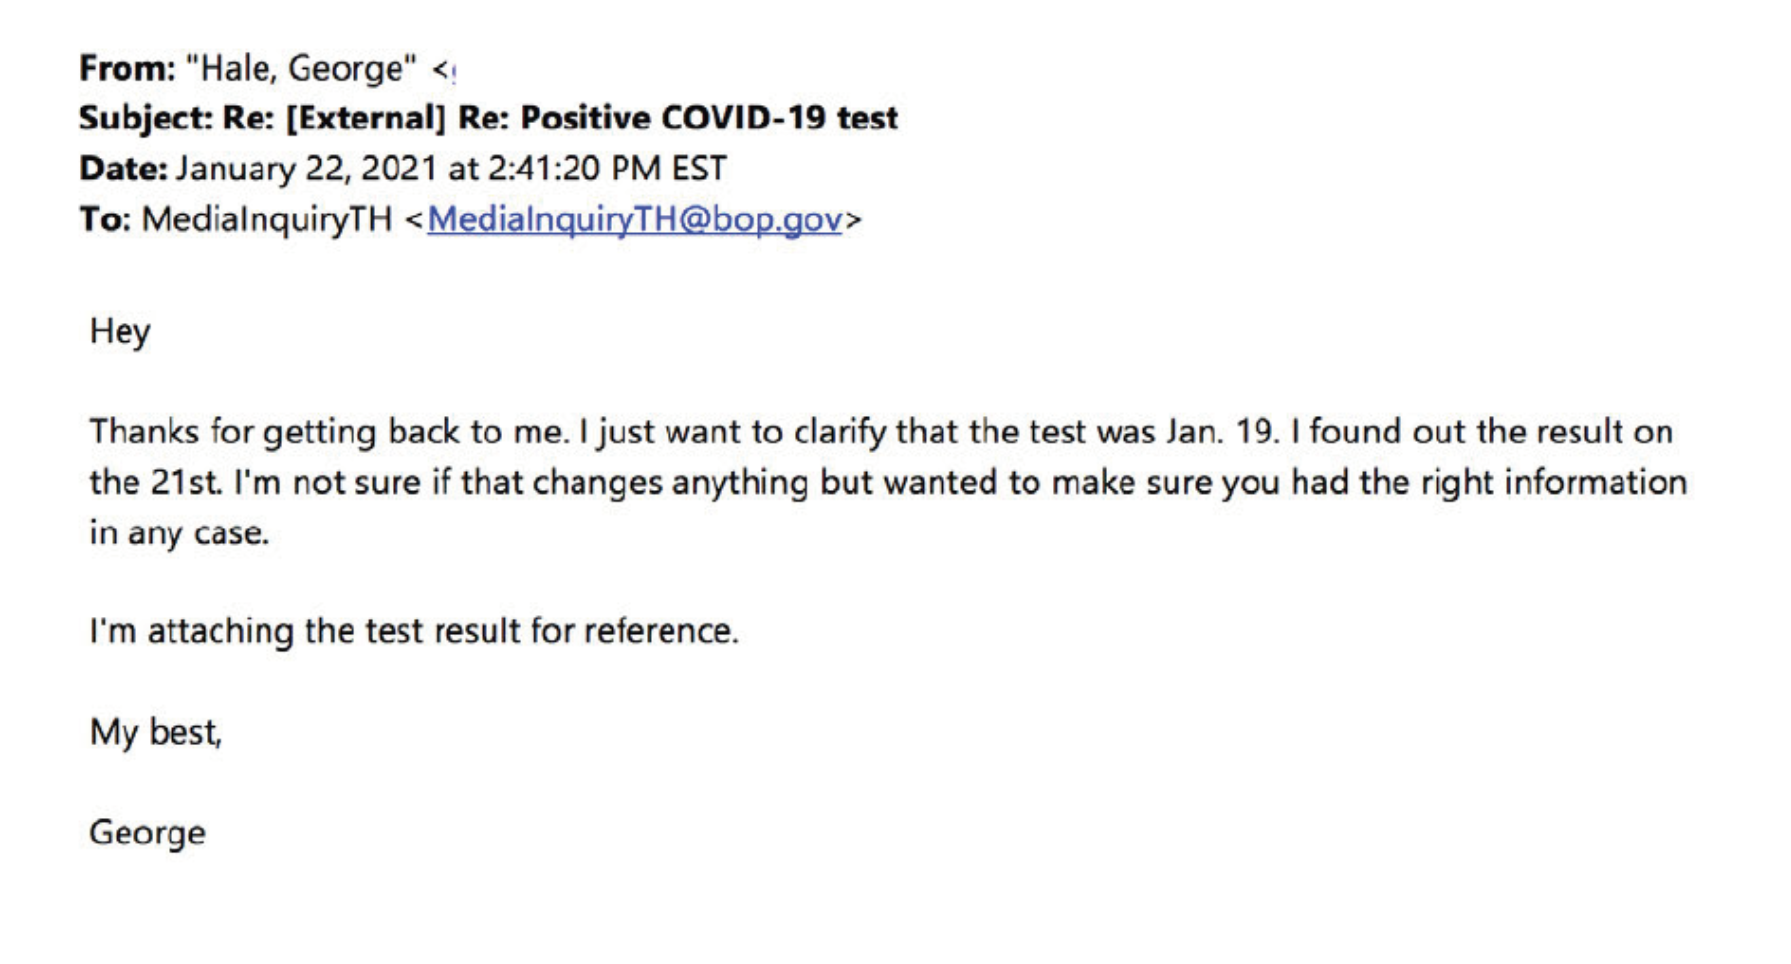Click the bold From label
The width and height of the screenshot is (1791, 964).
pos(127,68)
